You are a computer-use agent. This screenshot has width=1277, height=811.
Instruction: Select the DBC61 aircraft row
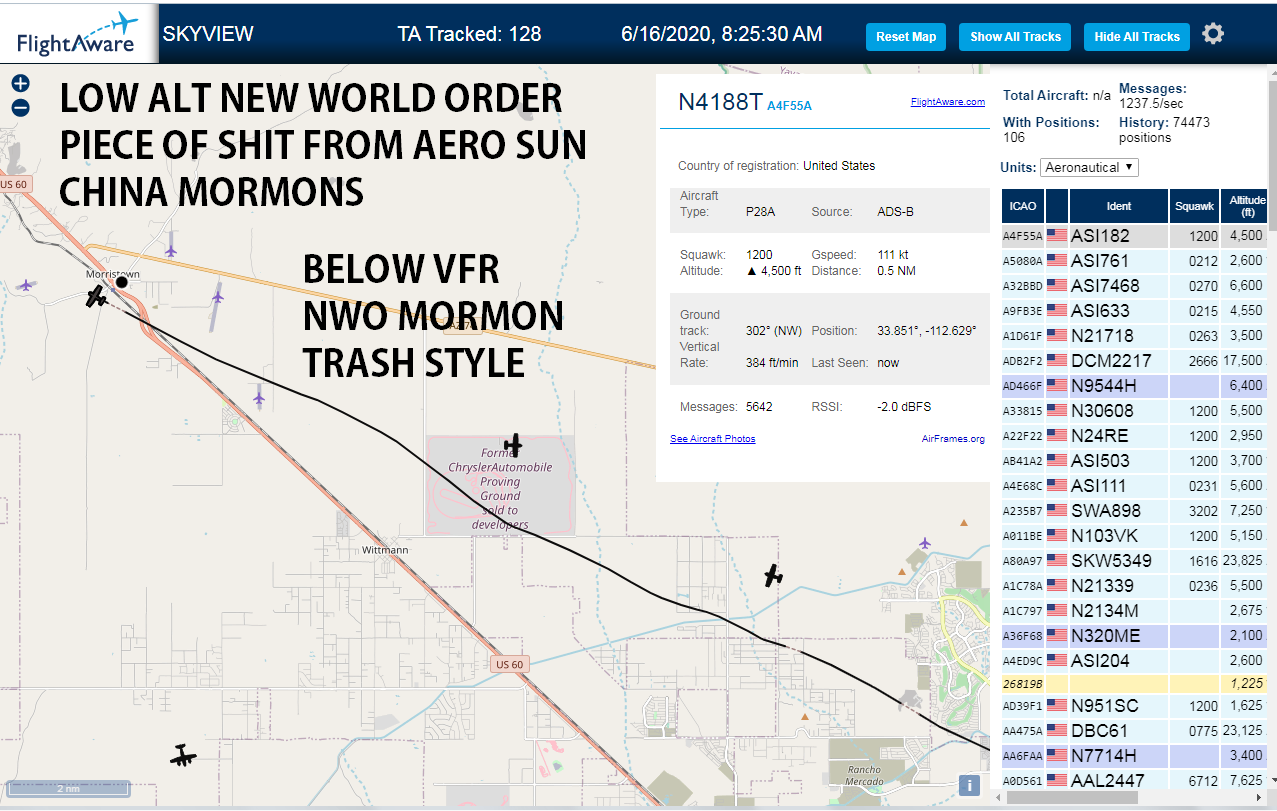click(x=1135, y=731)
